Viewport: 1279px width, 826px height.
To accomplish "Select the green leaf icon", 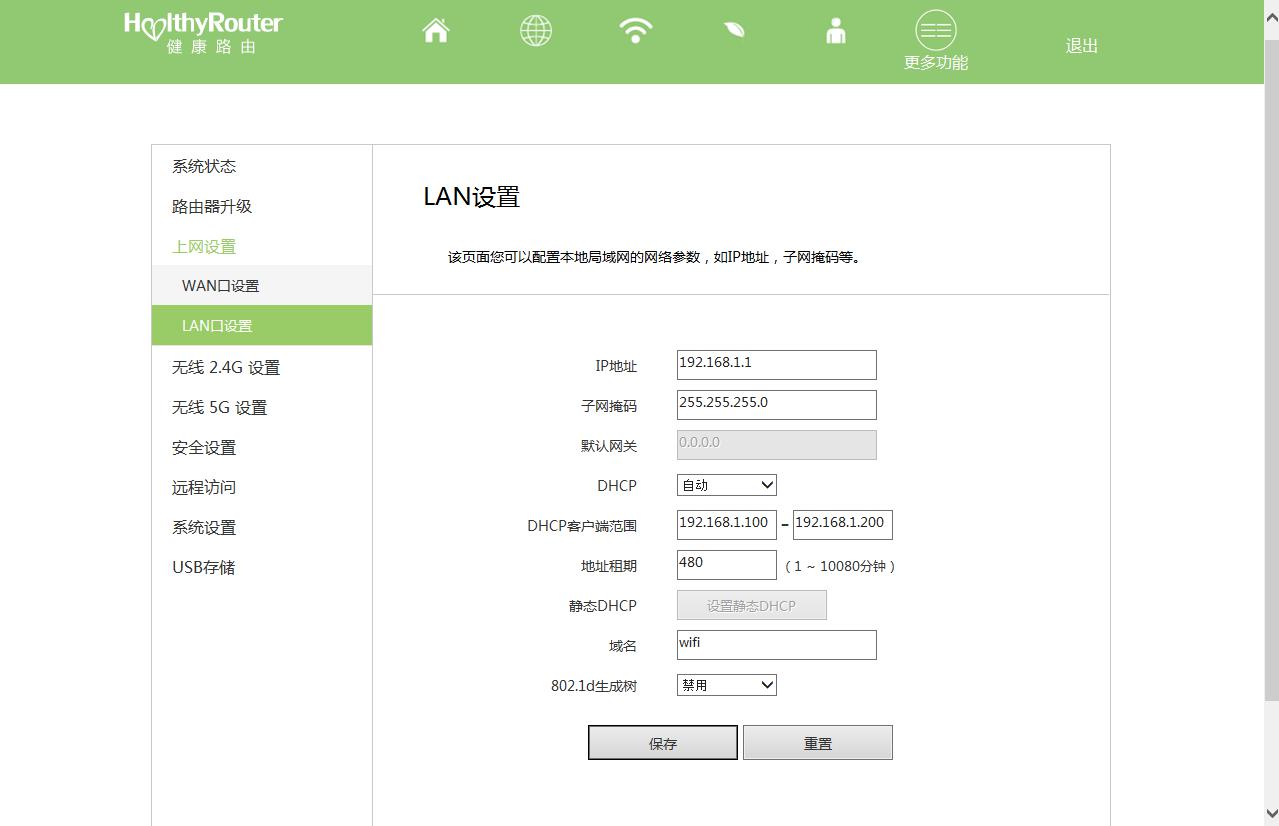I will 735,31.
